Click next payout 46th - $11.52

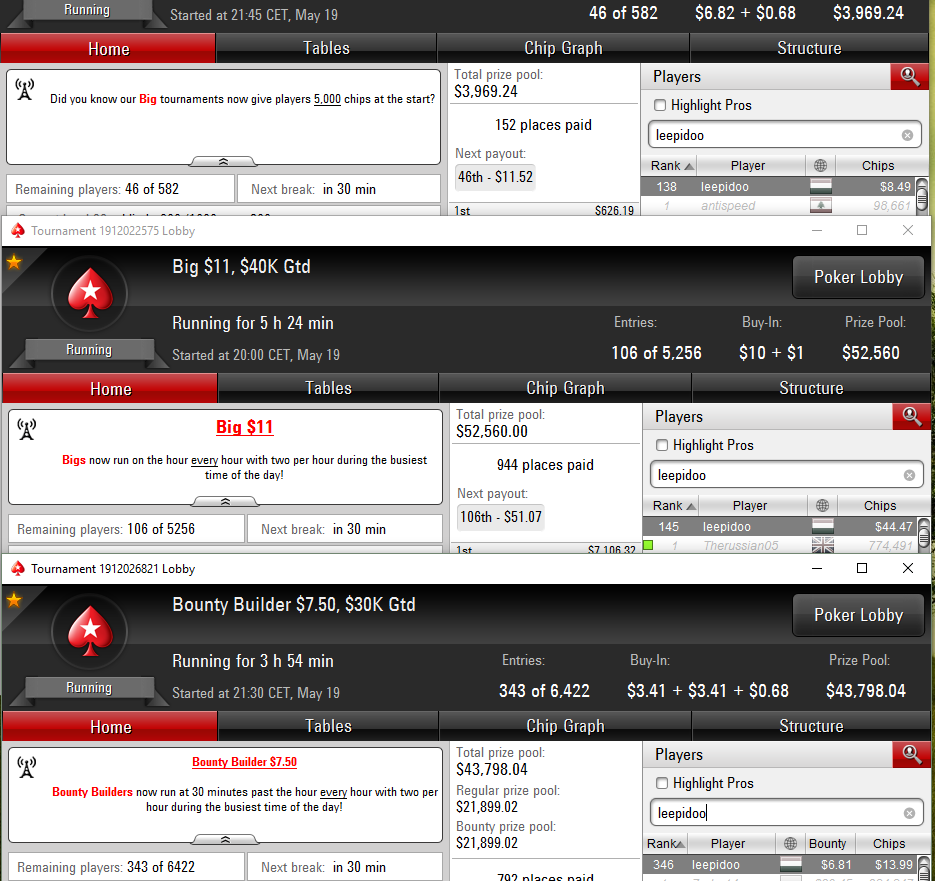[x=495, y=177]
